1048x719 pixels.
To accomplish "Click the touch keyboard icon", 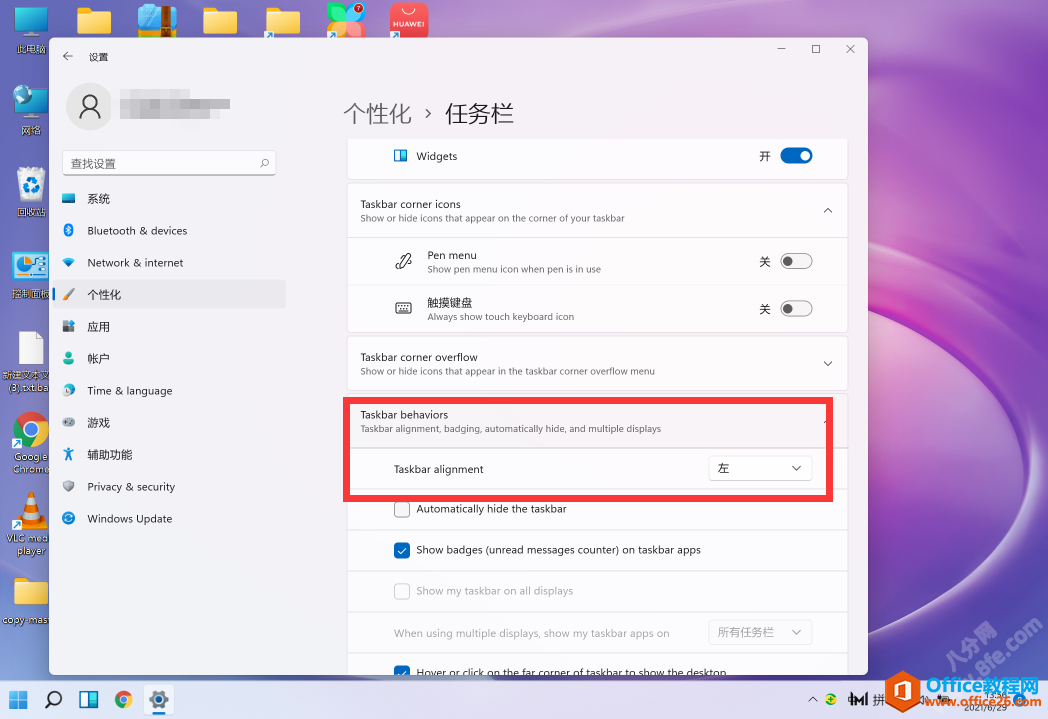I will pos(403,308).
